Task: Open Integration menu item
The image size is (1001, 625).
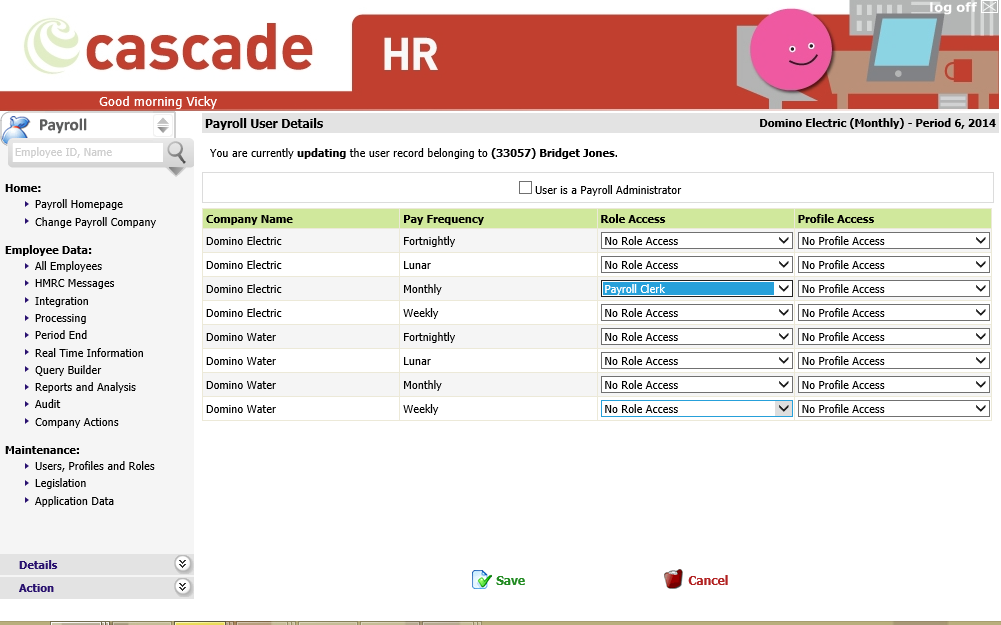Action: [61, 301]
